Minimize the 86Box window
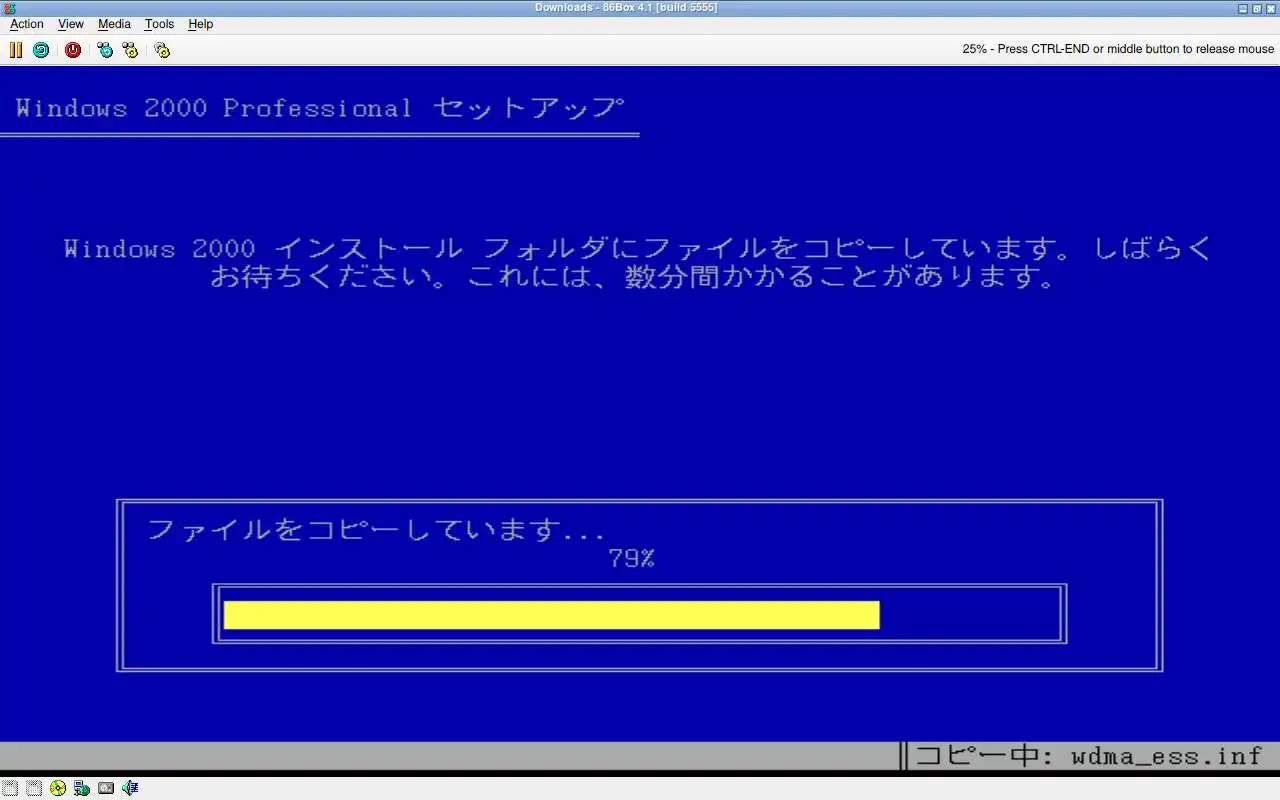Screen dimensions: 1280x800 click(x=1243, y=8)
